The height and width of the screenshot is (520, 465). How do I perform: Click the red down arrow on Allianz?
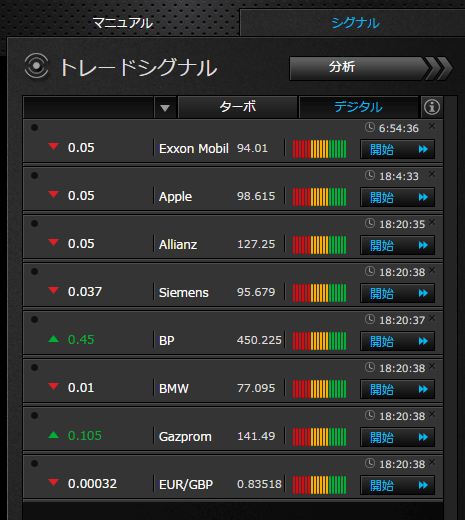click(x=53, y=242)
